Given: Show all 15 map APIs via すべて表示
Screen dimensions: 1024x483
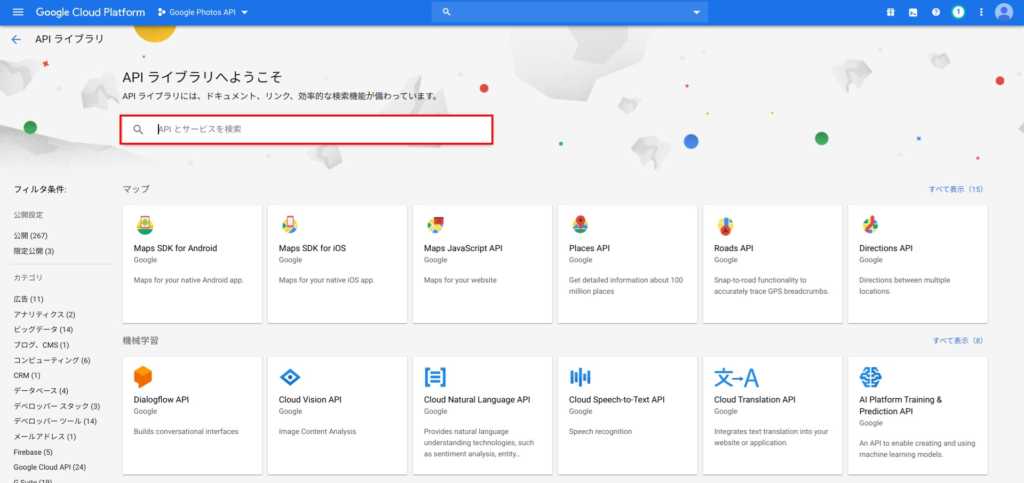Looking at the screenshot, I should 955,189.
